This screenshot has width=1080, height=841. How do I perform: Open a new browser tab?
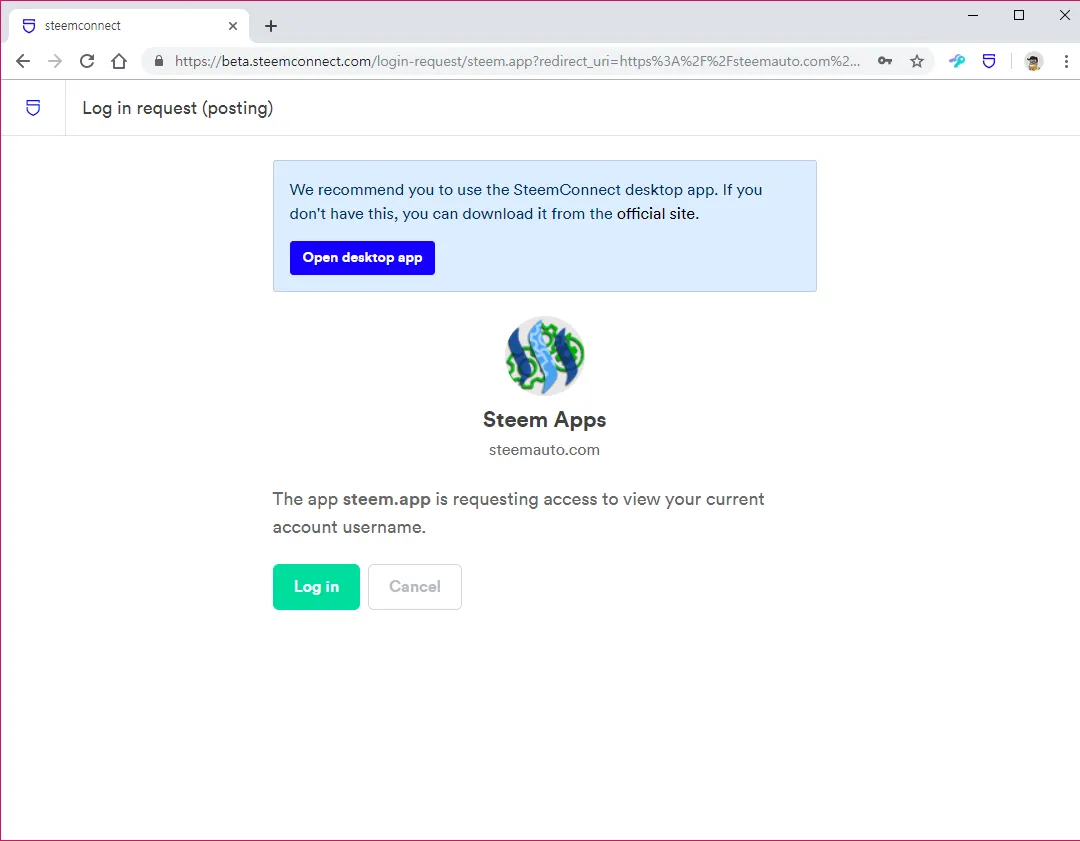click(271, 26)
